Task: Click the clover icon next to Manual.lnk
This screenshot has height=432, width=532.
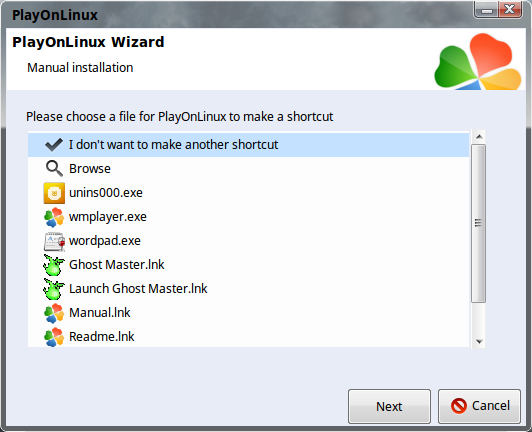Action: click(x=54, y=313)
